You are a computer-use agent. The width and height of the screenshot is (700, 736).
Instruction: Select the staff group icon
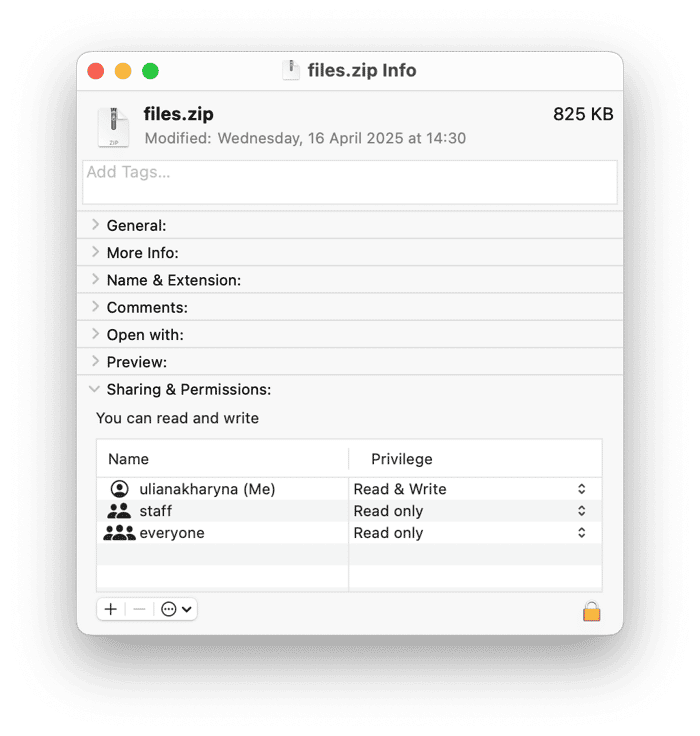pyautogui.click(x=119, y=511)
